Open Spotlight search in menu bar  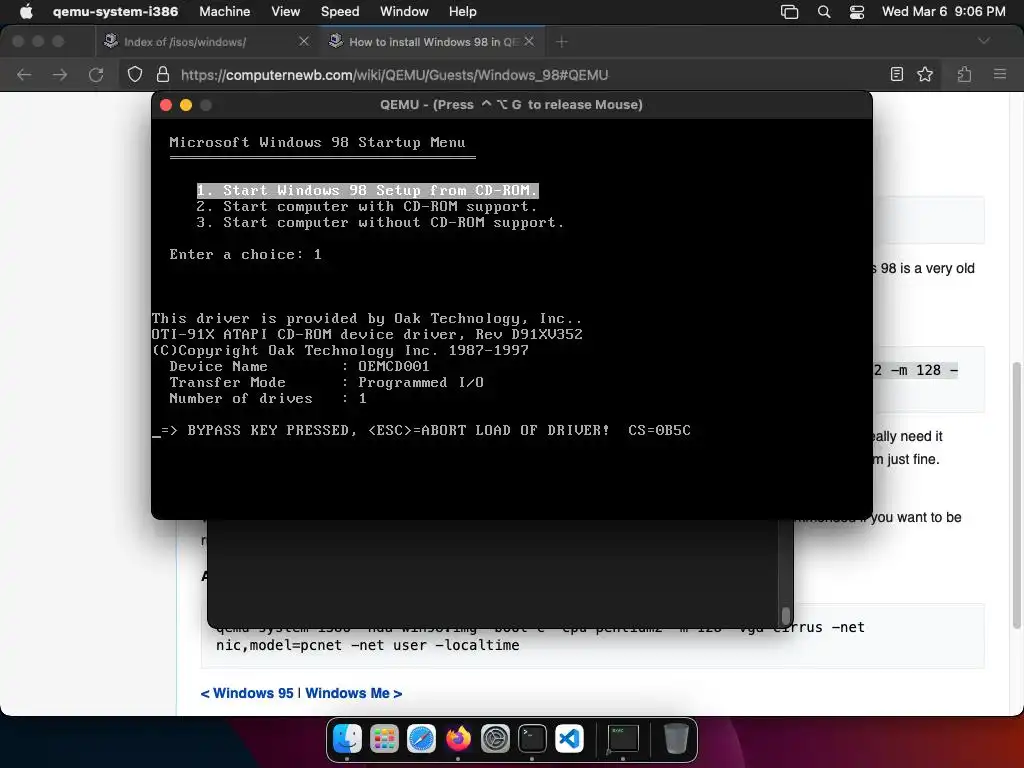click(x=824, y=12)
